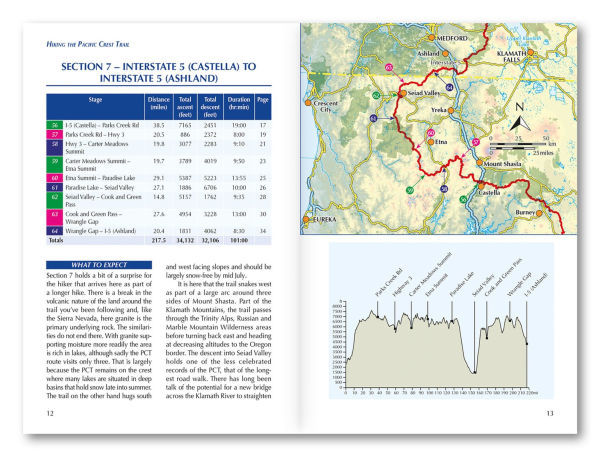The width and height of the screenshot is (600, 457).
Task: Click 'Paradise Lake' label on elevation profile
Action: coord(461,284)
